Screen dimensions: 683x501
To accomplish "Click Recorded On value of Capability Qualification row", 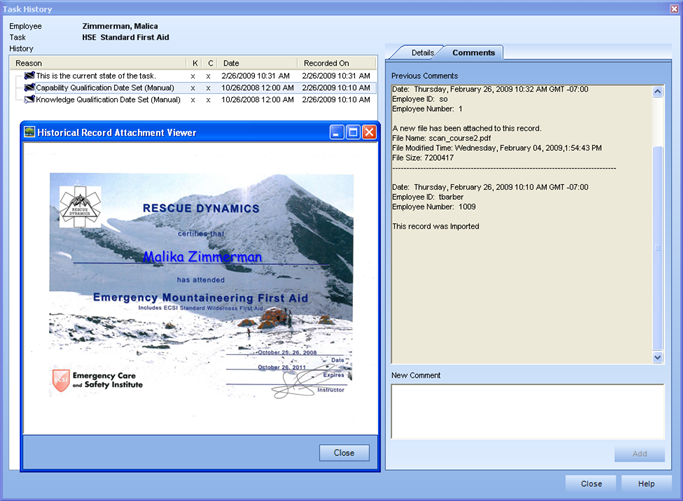I will tap(336, 88).
